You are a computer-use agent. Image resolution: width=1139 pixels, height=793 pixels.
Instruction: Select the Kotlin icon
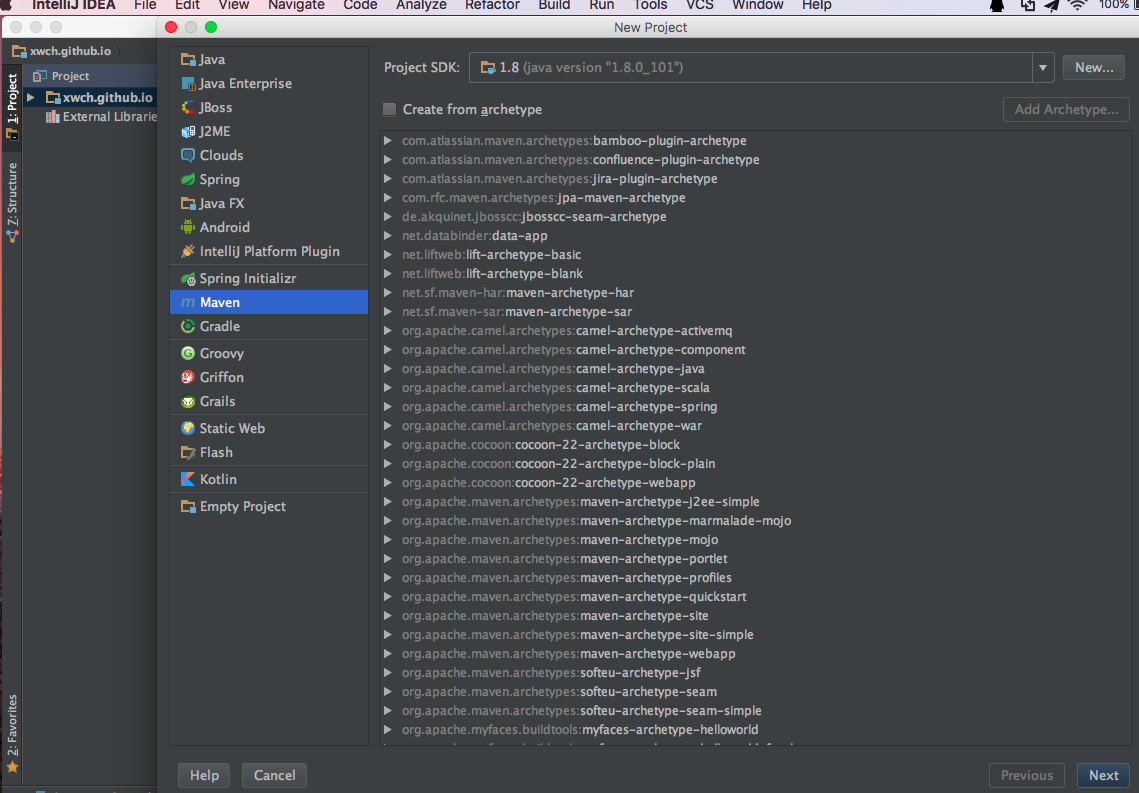188,479
